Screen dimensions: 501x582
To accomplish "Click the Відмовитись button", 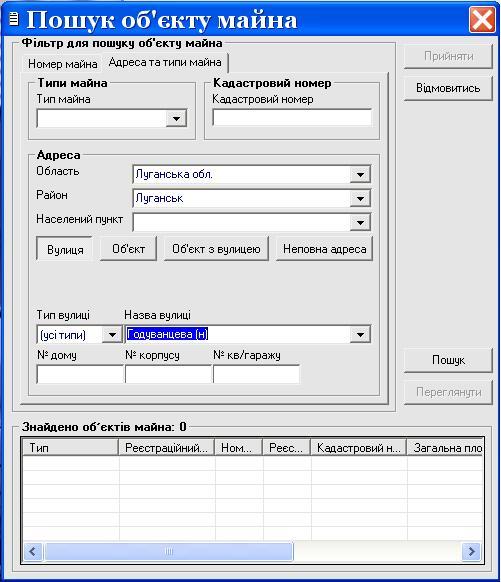I will pos(448,88).
